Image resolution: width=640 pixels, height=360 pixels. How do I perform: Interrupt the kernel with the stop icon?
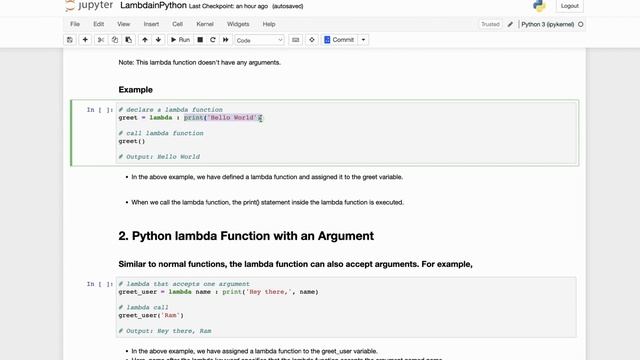[200, 40]
